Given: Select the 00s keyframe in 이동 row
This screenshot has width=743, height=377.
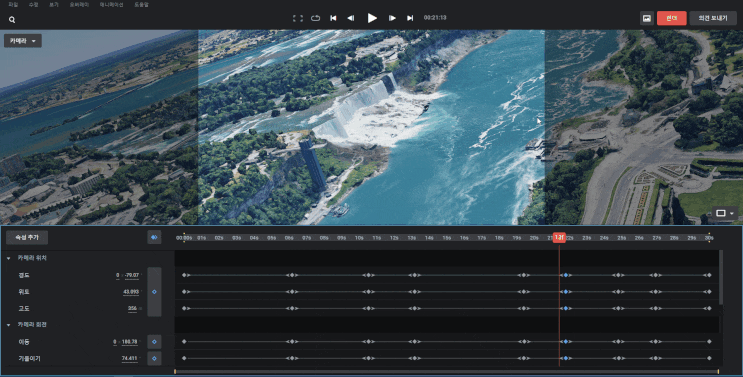Looking at the screenshot, I should pyautogui.click(x=184, y=341).
